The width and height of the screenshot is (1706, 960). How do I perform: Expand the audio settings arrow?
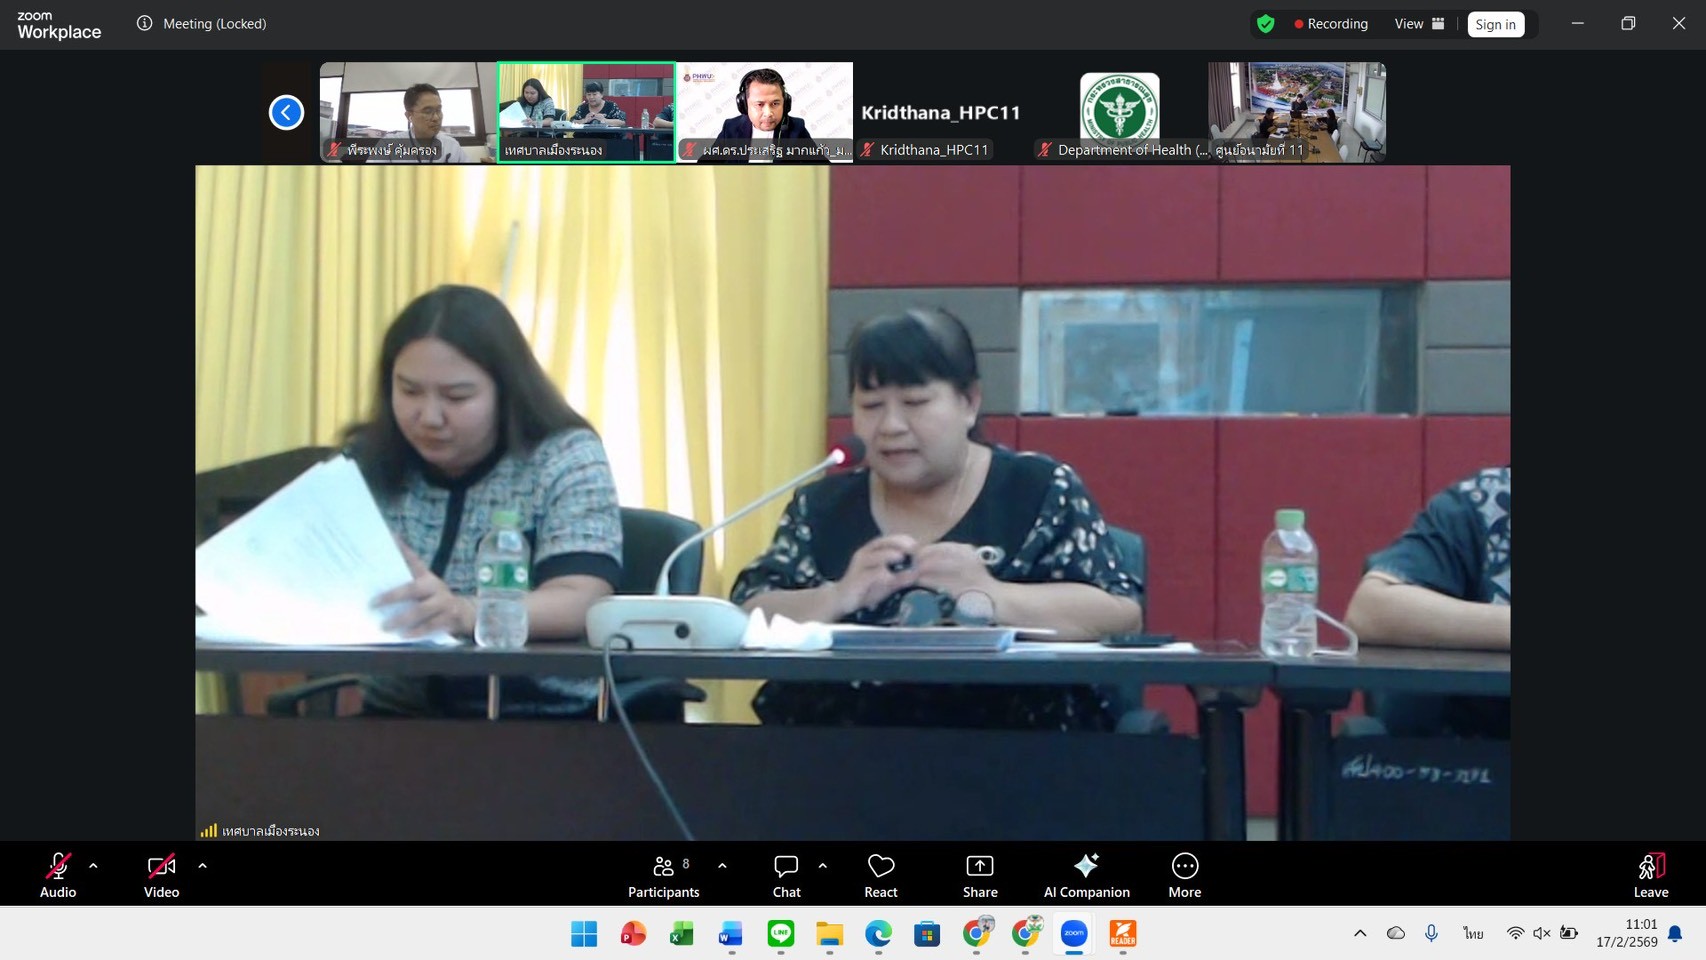(93, 866)
